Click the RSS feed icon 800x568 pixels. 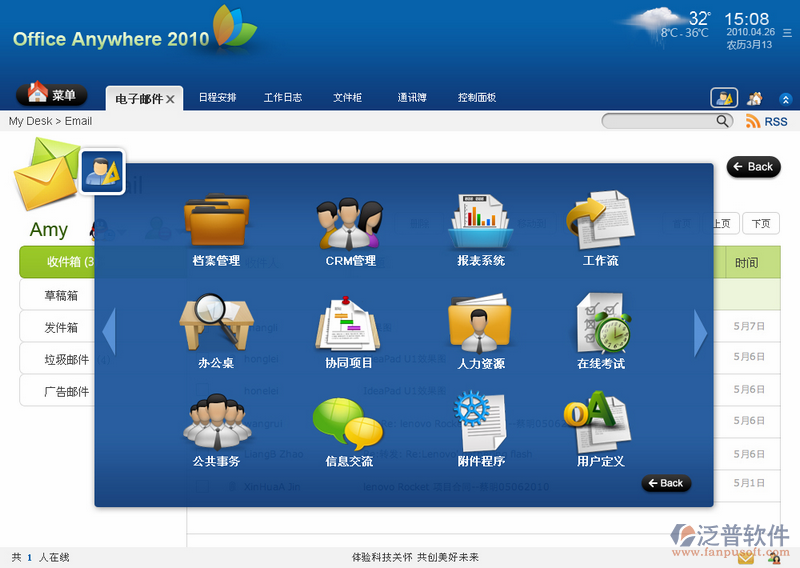click(x=753, y=121)
